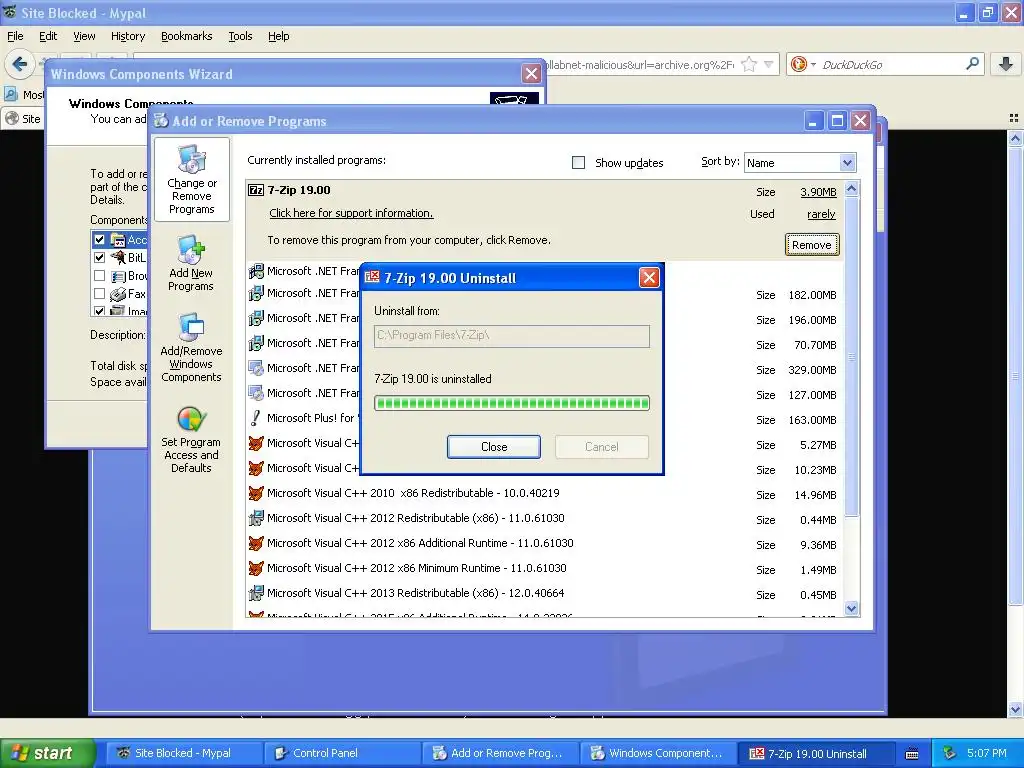
Task: Click the search magnifier icon in Mypal
Action: [x=972, y=63]
